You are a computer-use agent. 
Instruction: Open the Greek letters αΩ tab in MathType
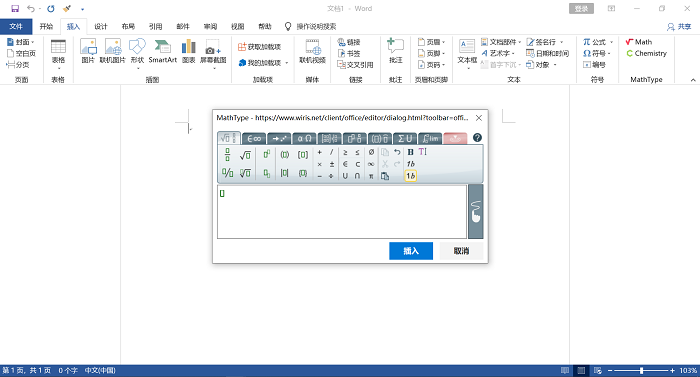coord(304,138)
